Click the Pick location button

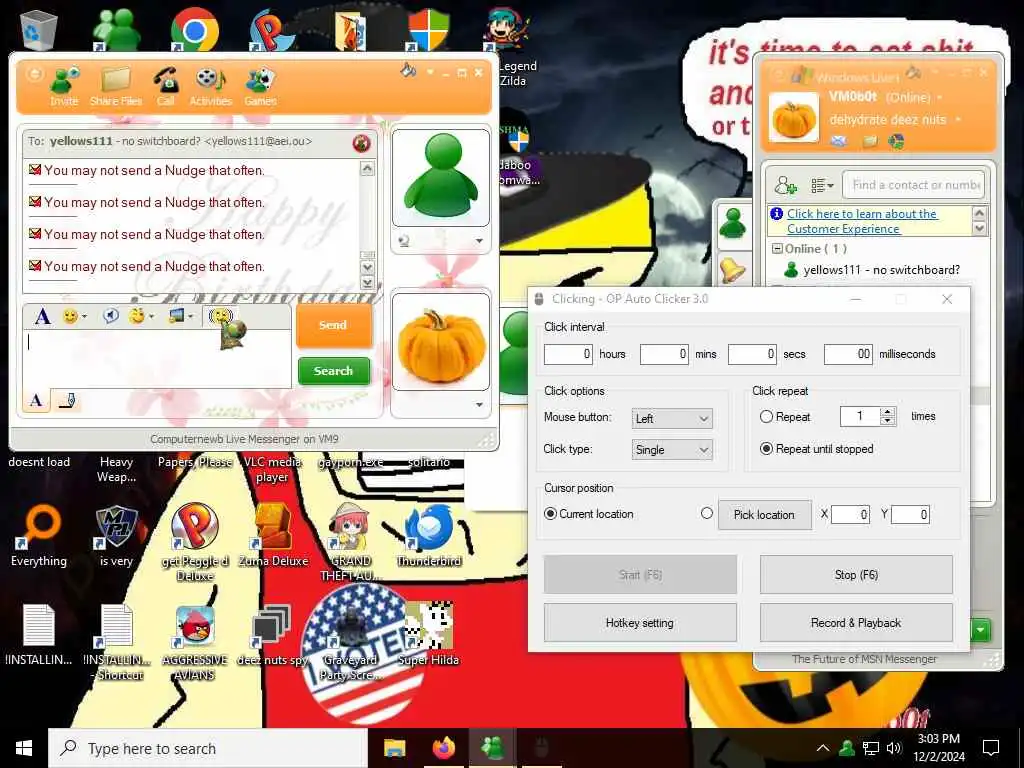[764, 515]
